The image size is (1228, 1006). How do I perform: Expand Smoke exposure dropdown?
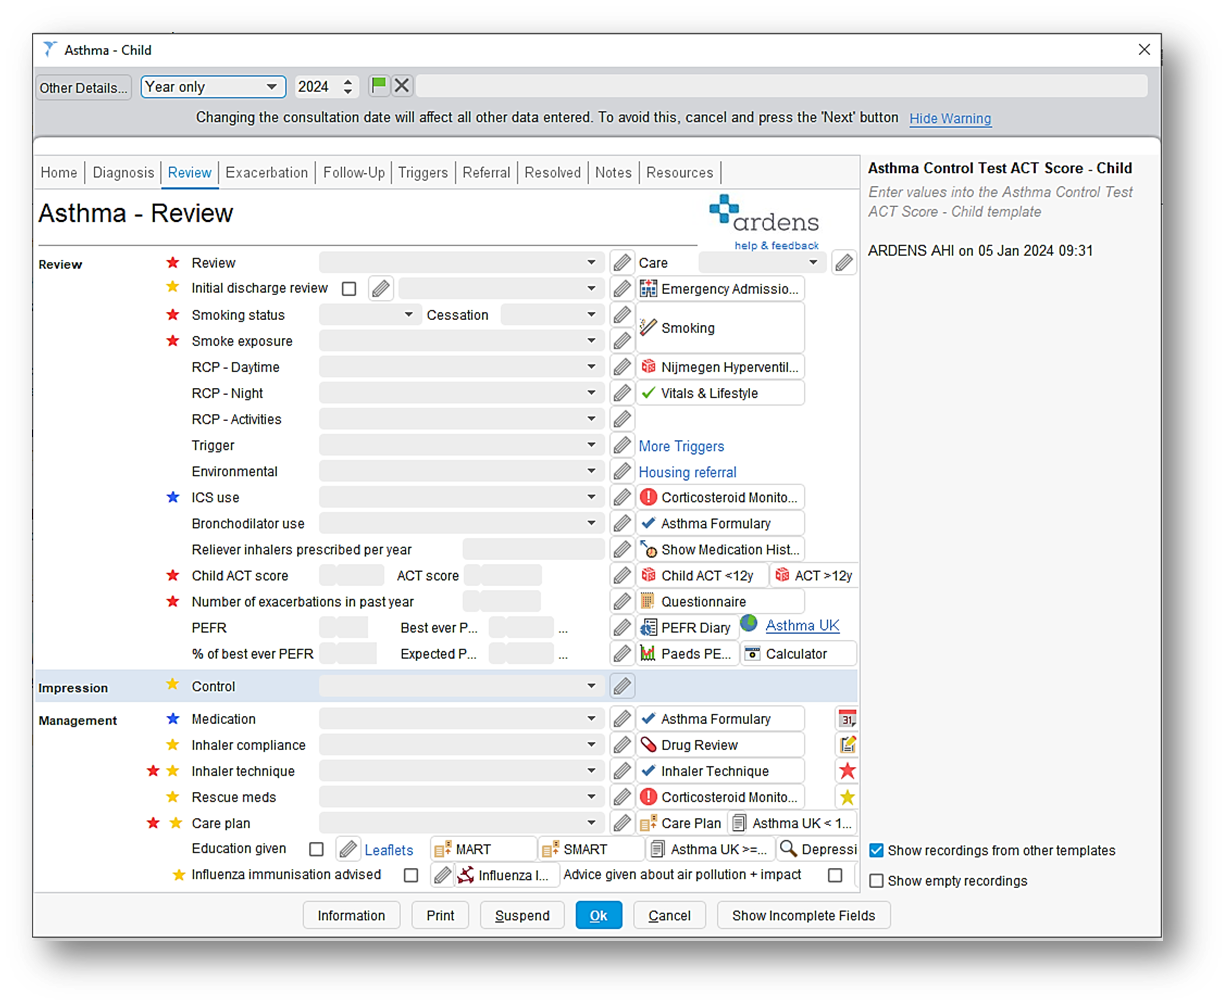click(x=591, y=341)
